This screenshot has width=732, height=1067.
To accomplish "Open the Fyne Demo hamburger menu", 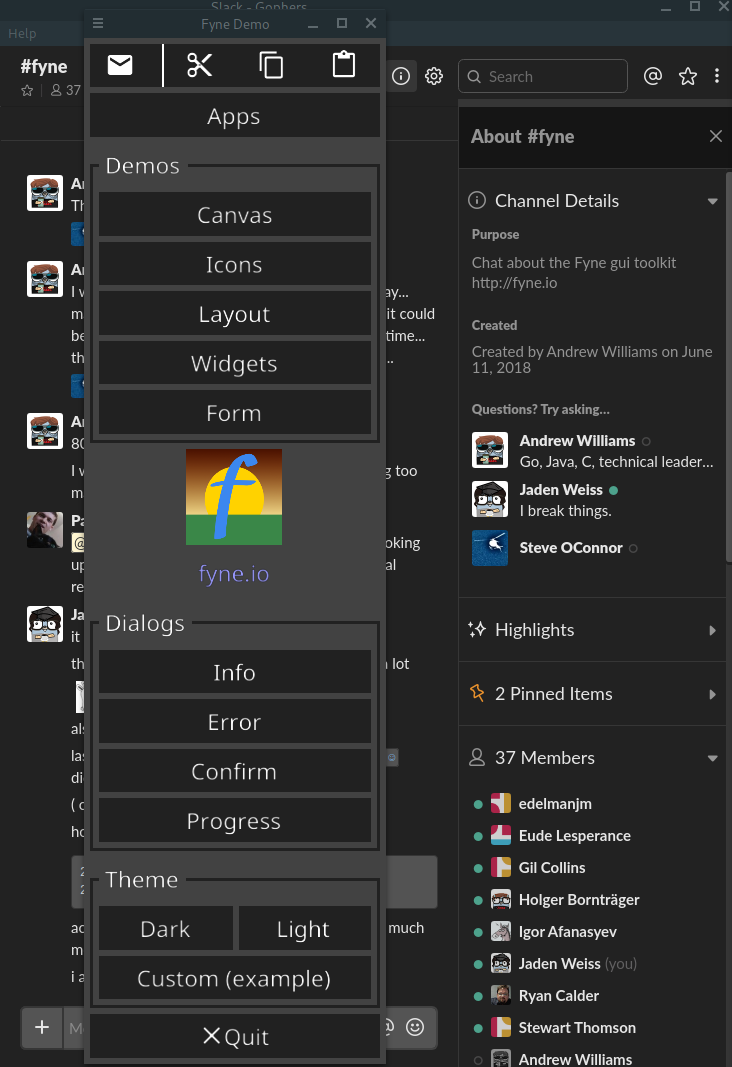I will tap(97, 23).
